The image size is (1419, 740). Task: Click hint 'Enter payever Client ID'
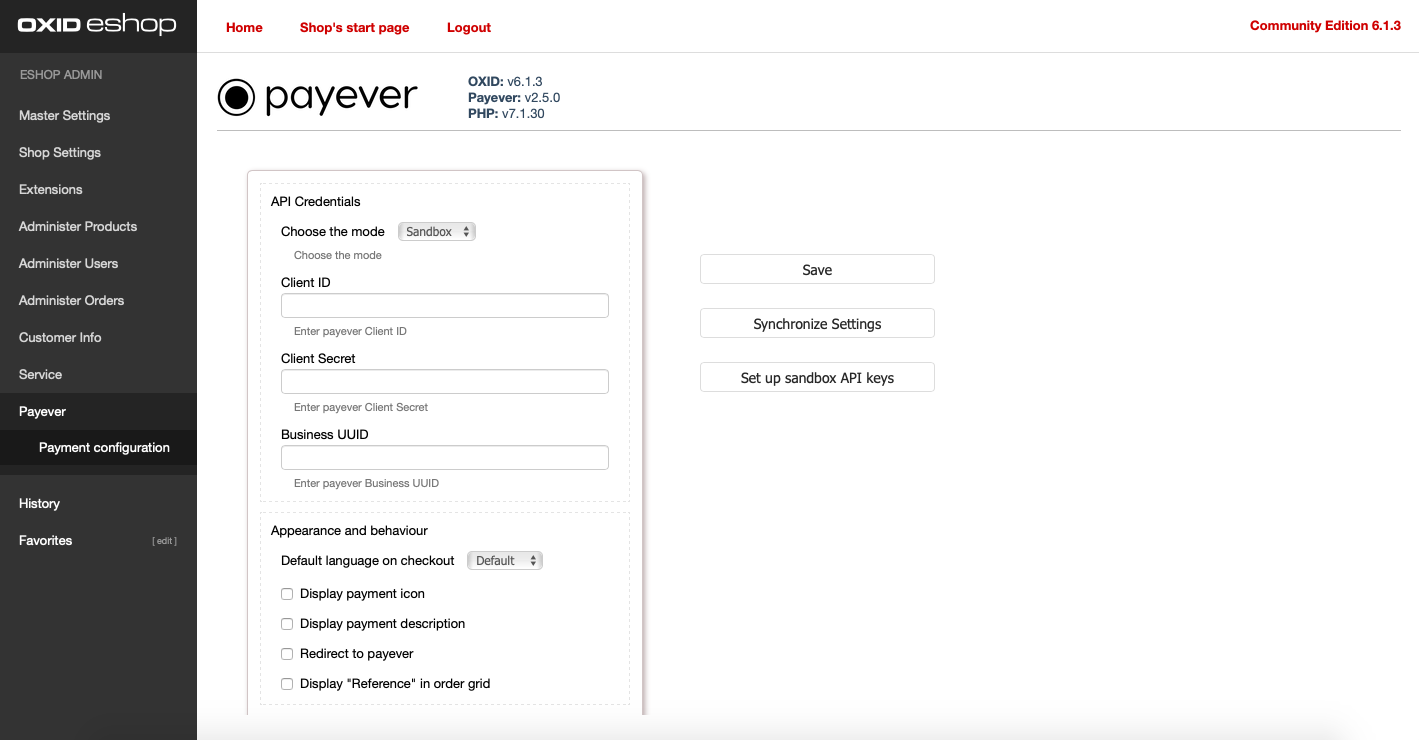(350, 331)
